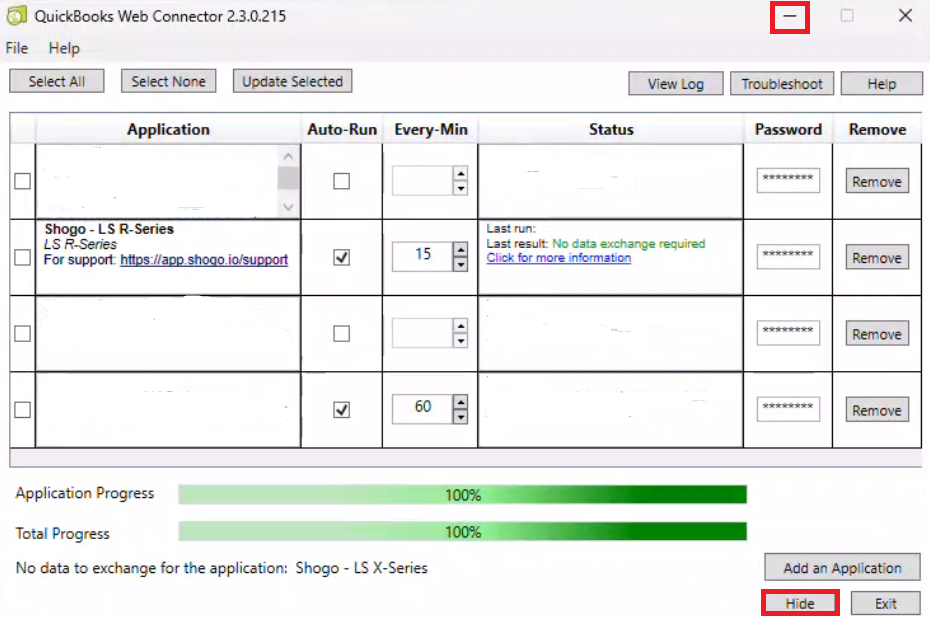Open the Help menu in the menu bar
930x617 pixels.
[x=64, y=48]
